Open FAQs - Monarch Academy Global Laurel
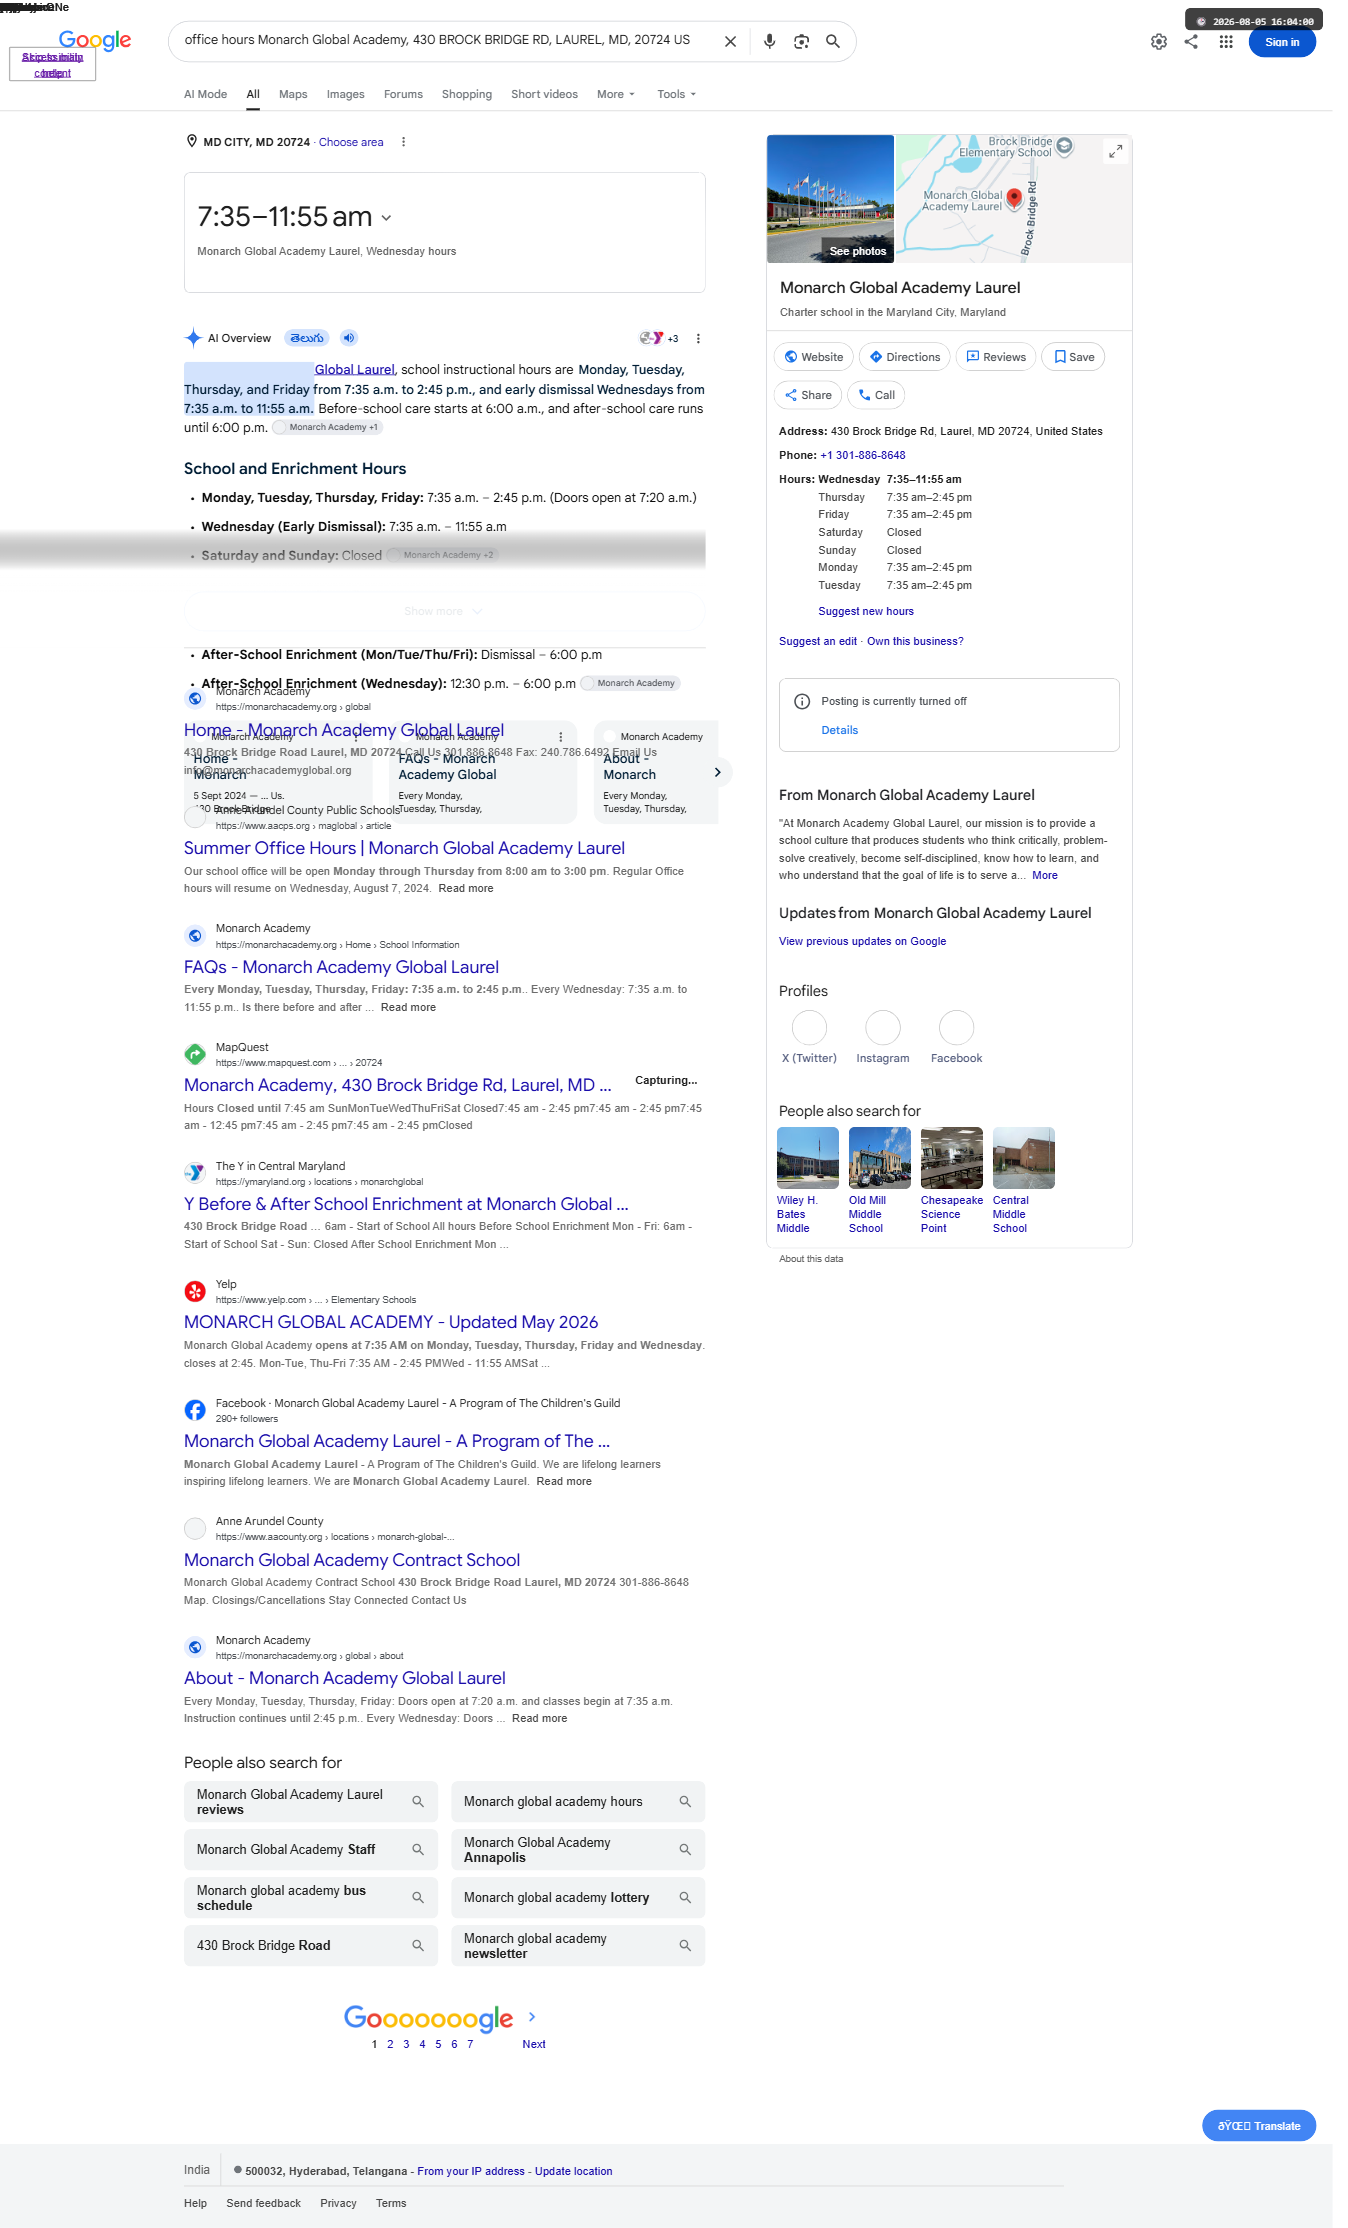Screen dimensions: 1348x2228 [x=341, y=967]
